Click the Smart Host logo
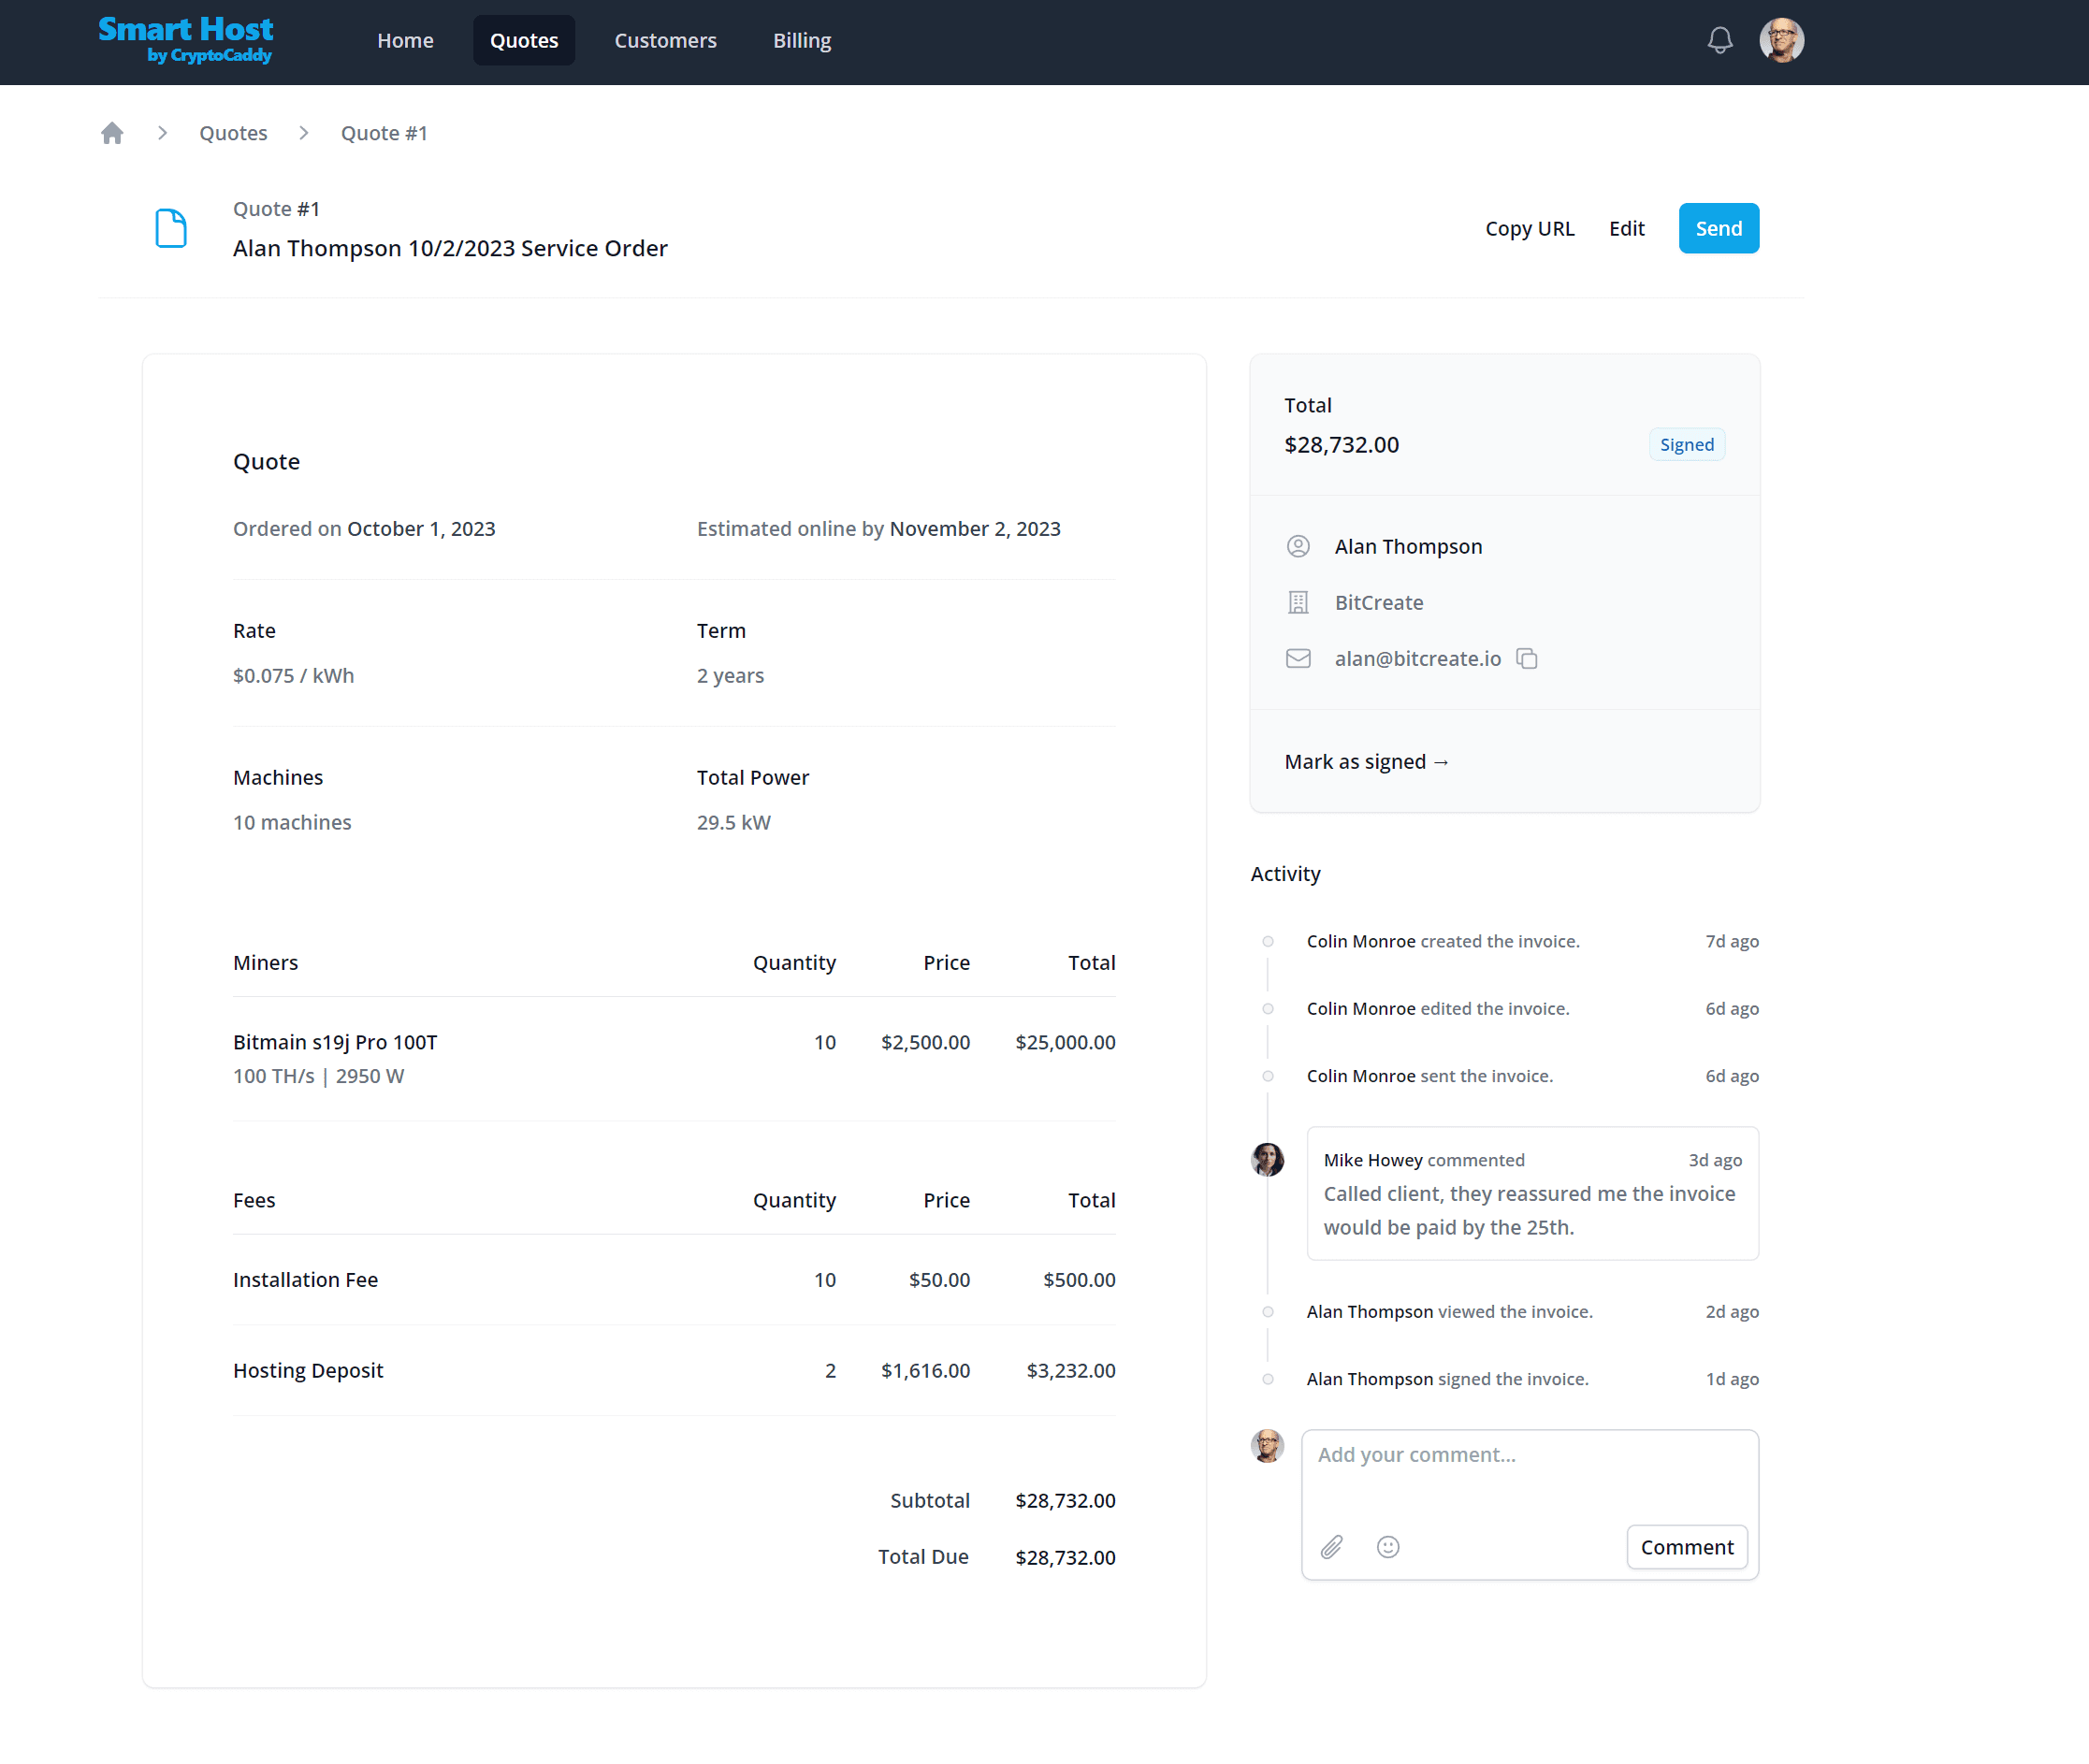This screenshot has height=1764, width=2089. pos(186,40)
